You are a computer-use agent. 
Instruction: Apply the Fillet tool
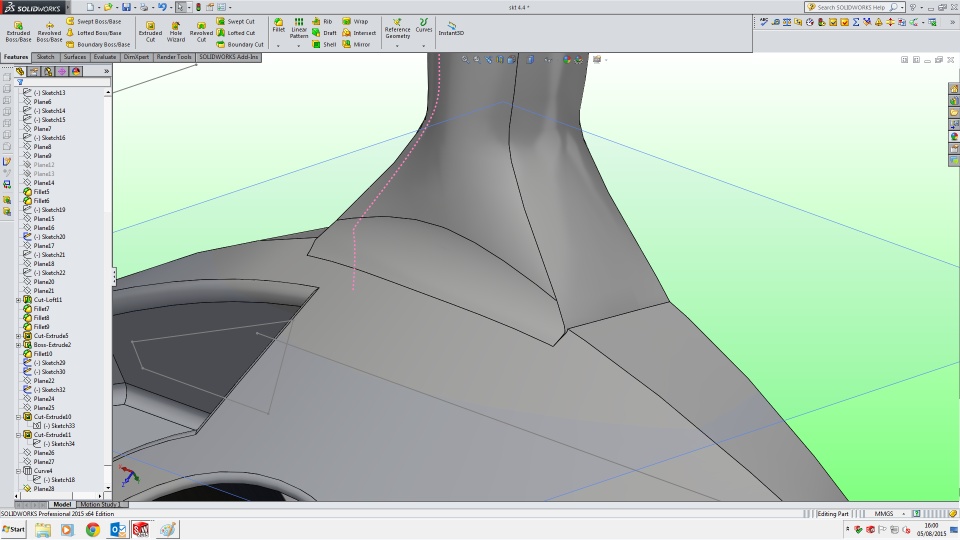(279, 25)
